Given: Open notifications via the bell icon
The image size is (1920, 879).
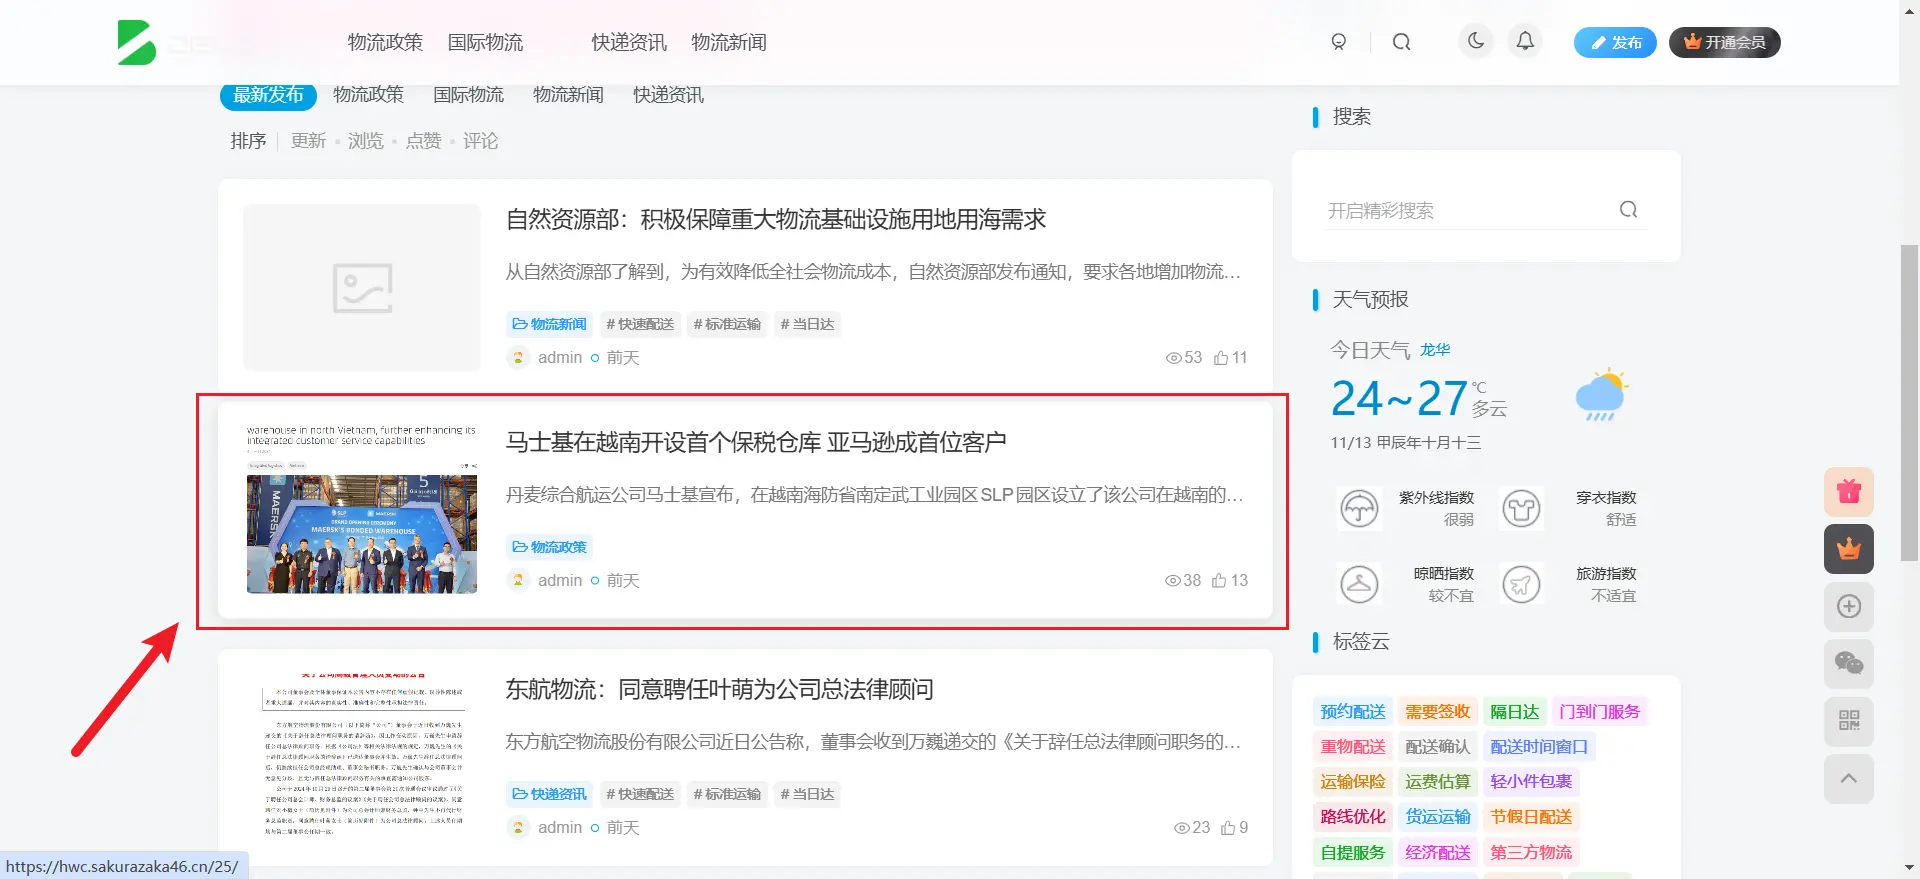Looking at the screenshot, I should (x=1525, y=41).
